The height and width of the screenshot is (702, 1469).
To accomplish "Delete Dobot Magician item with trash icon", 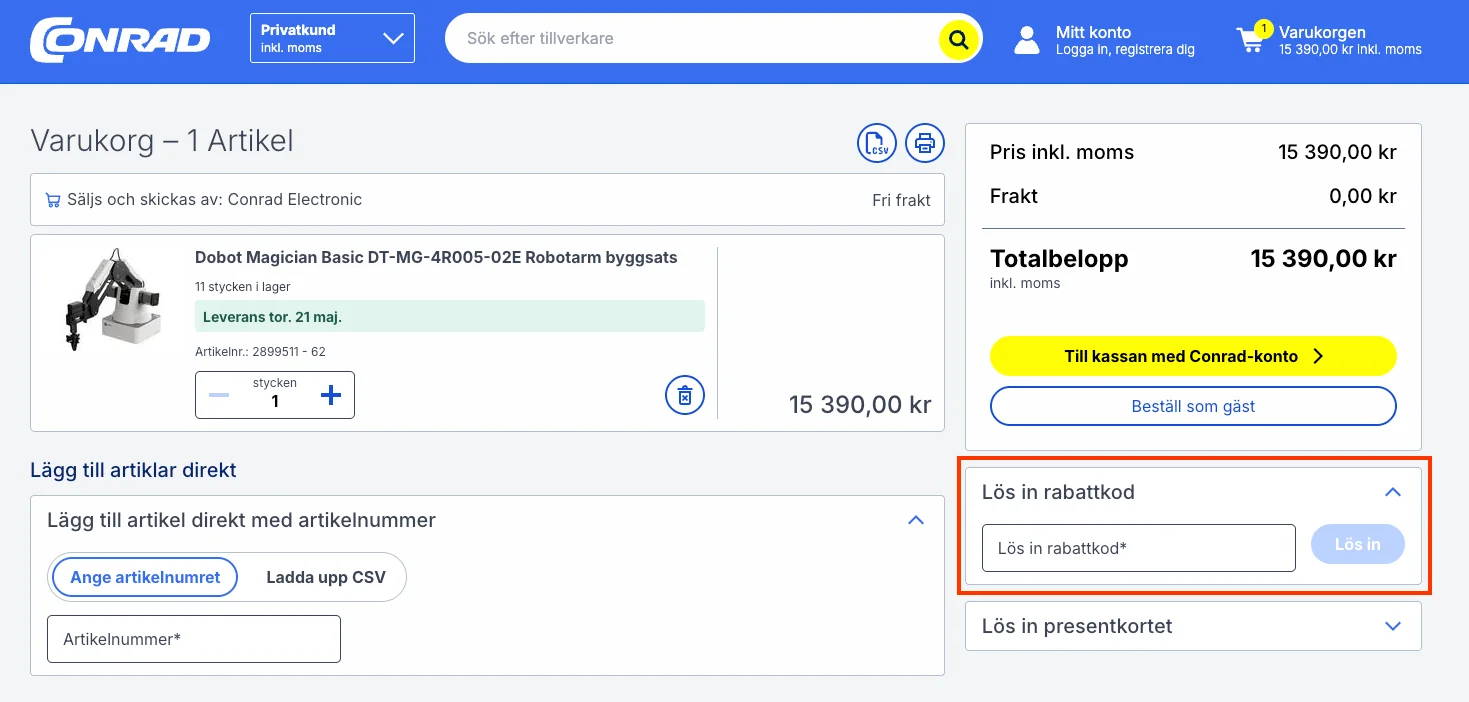I will click(x=685, y=395).
